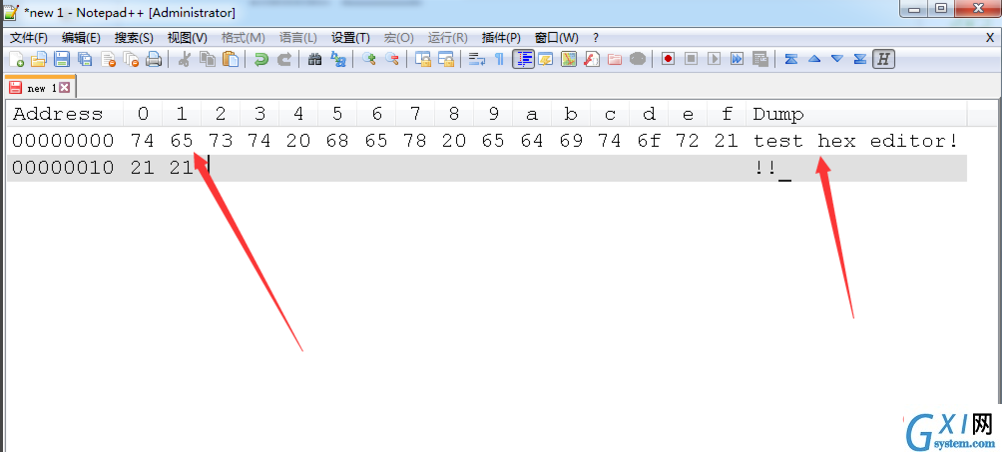Close all documents with Close All icon
The height and width of the screenshot is (452, 1002).
(131, 59)
